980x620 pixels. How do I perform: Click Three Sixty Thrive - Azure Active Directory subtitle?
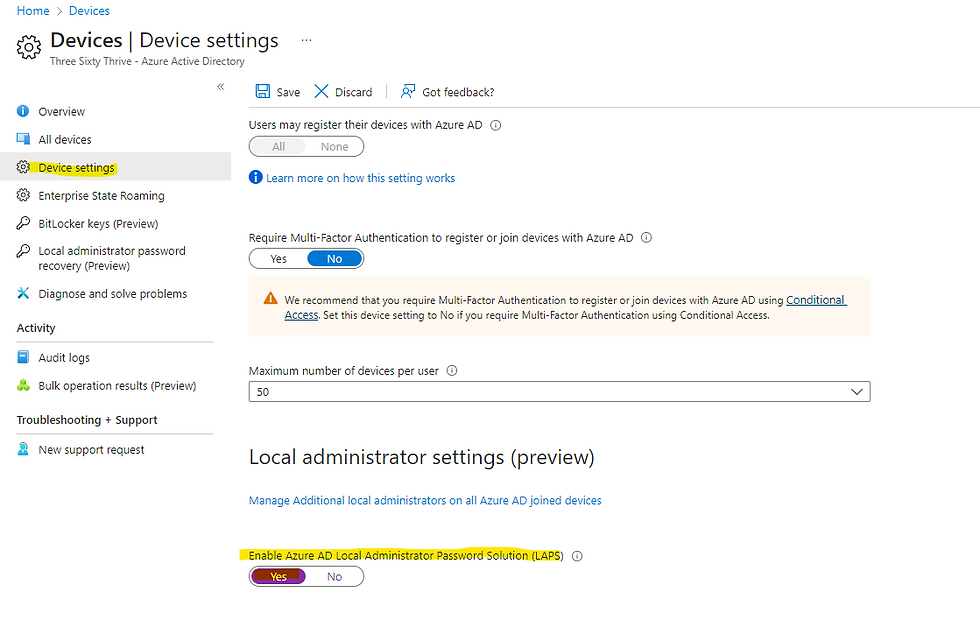(x=147, y=61)
